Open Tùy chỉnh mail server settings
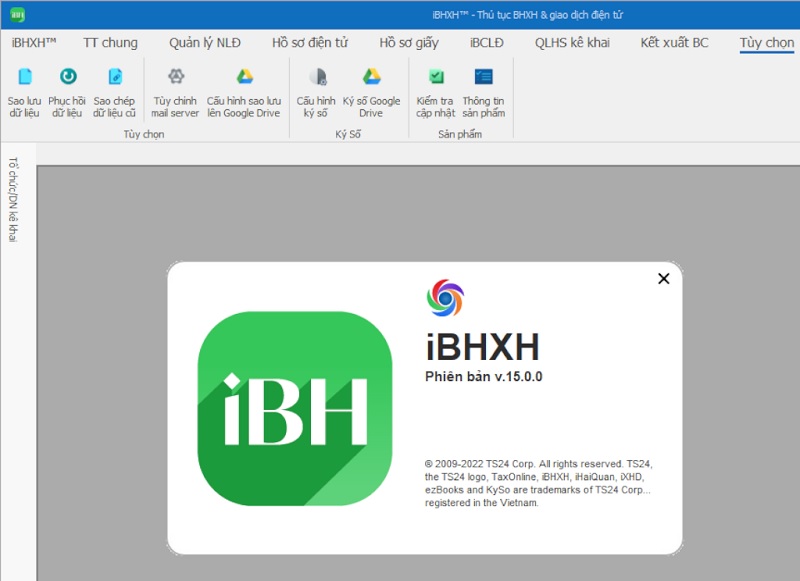 coord(176,93)
